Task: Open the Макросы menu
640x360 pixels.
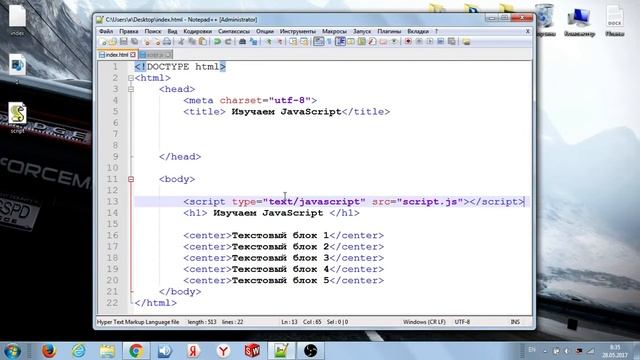Action: pyautogui.click(x=334, y=31)
